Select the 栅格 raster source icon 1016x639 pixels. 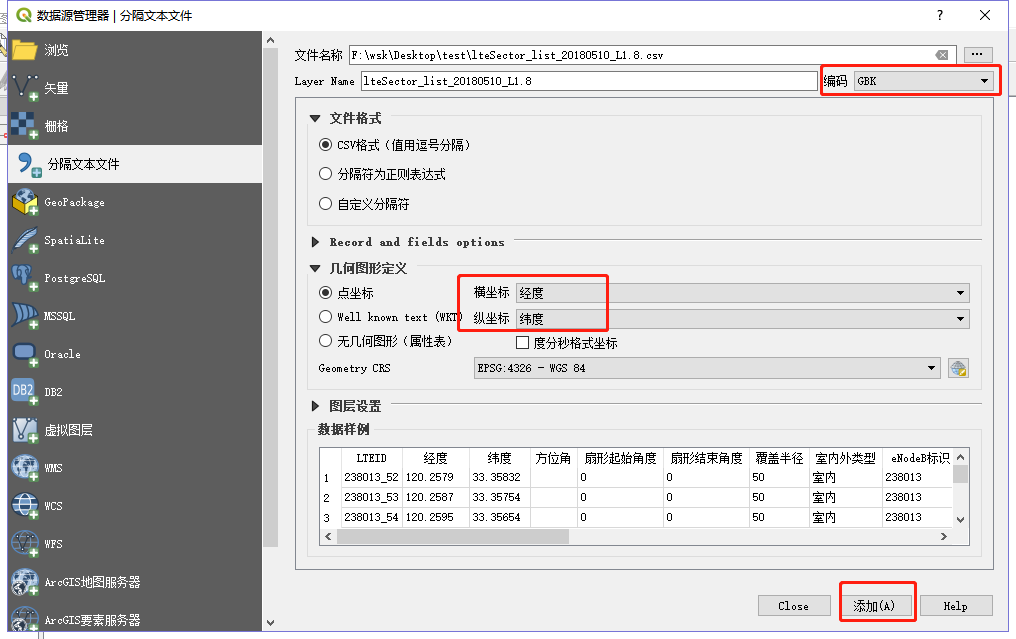25,126
